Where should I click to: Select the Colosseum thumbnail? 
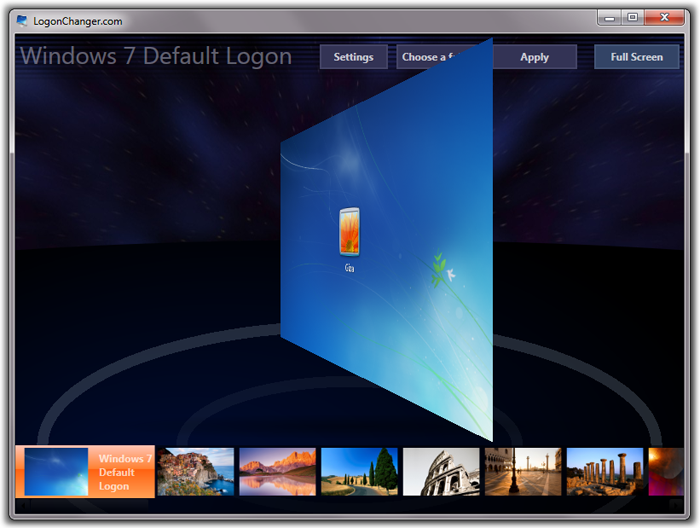441,472
